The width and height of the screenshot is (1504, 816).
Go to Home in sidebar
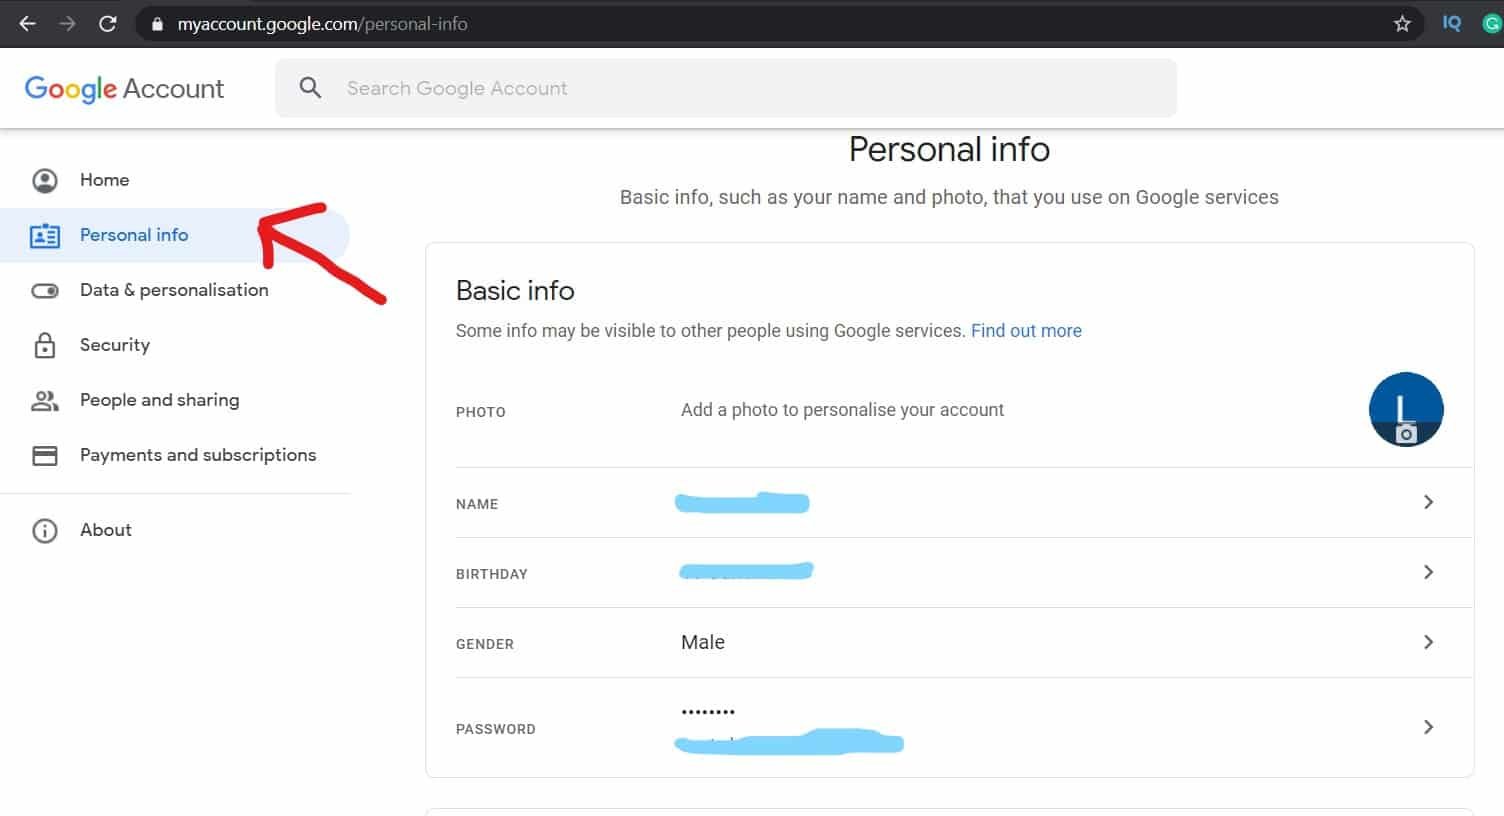(104, 180)
